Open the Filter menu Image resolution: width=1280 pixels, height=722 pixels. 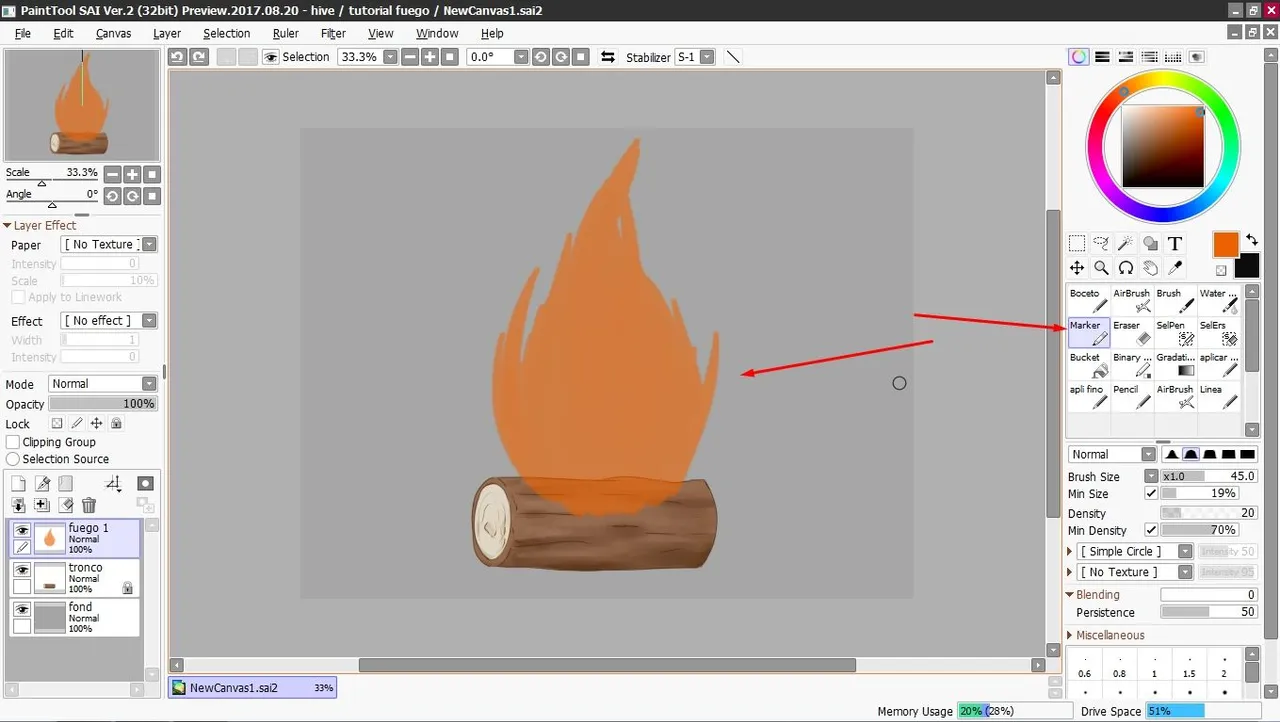(333, 33)
